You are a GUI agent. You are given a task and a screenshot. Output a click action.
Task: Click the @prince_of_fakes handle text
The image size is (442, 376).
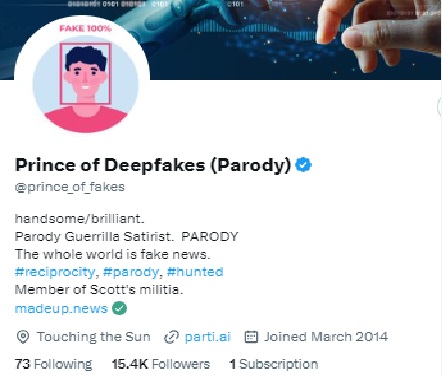point(70,187)
